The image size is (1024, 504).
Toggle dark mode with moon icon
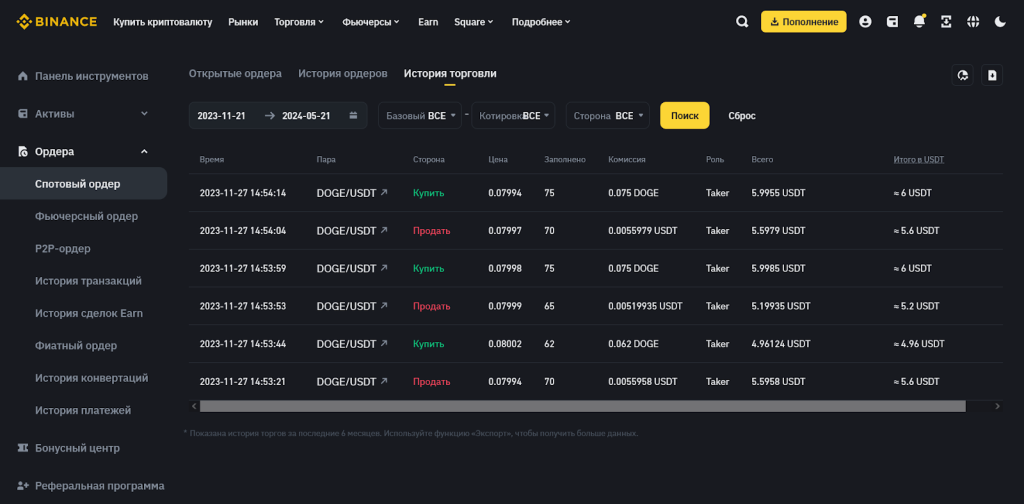pyautogui.click(x=1000, y=22)
